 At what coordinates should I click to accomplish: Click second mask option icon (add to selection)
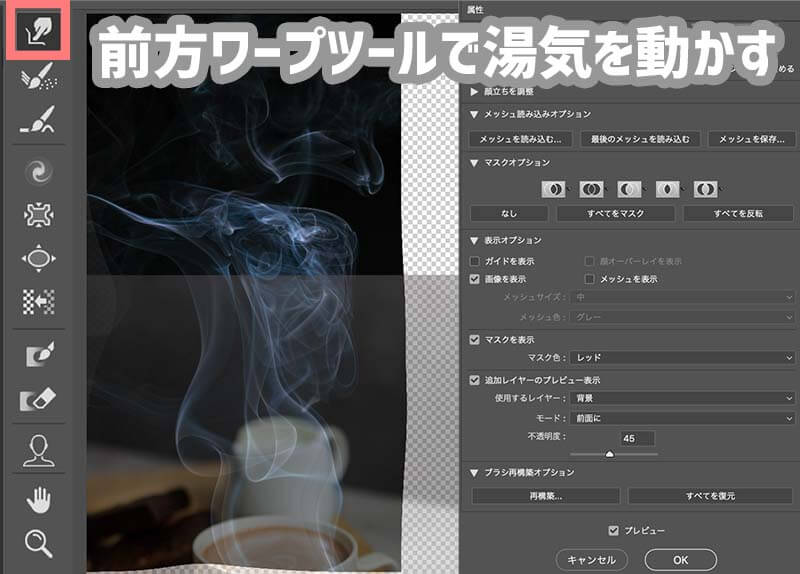pos(591,189)
